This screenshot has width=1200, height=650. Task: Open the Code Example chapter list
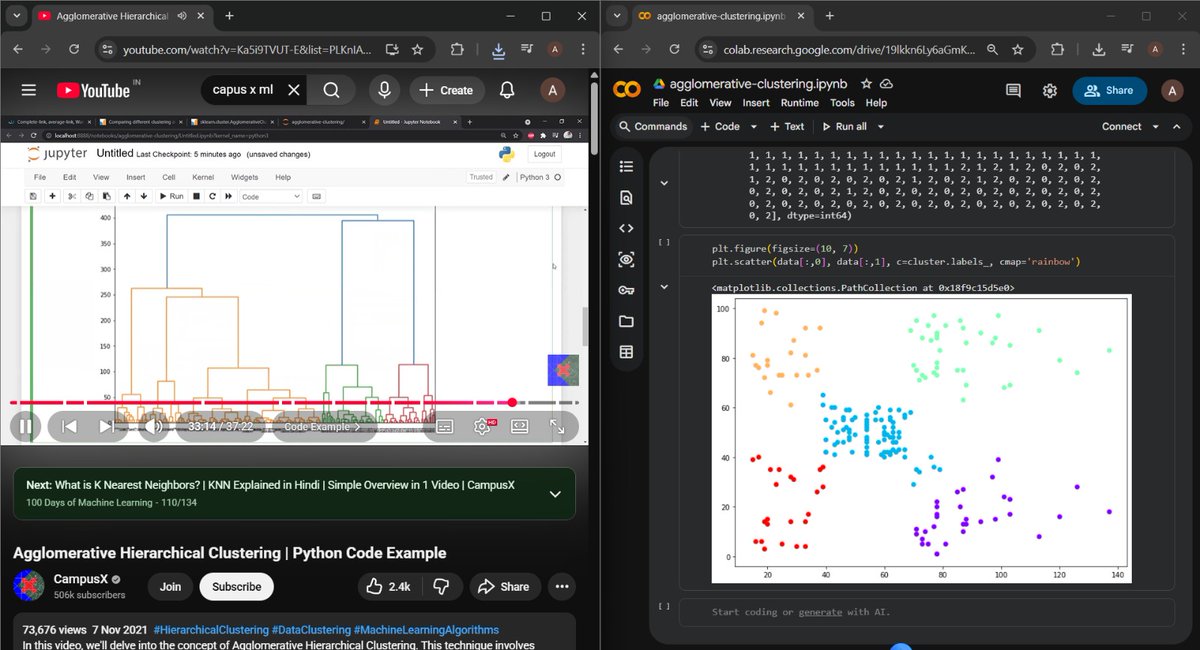322,427
